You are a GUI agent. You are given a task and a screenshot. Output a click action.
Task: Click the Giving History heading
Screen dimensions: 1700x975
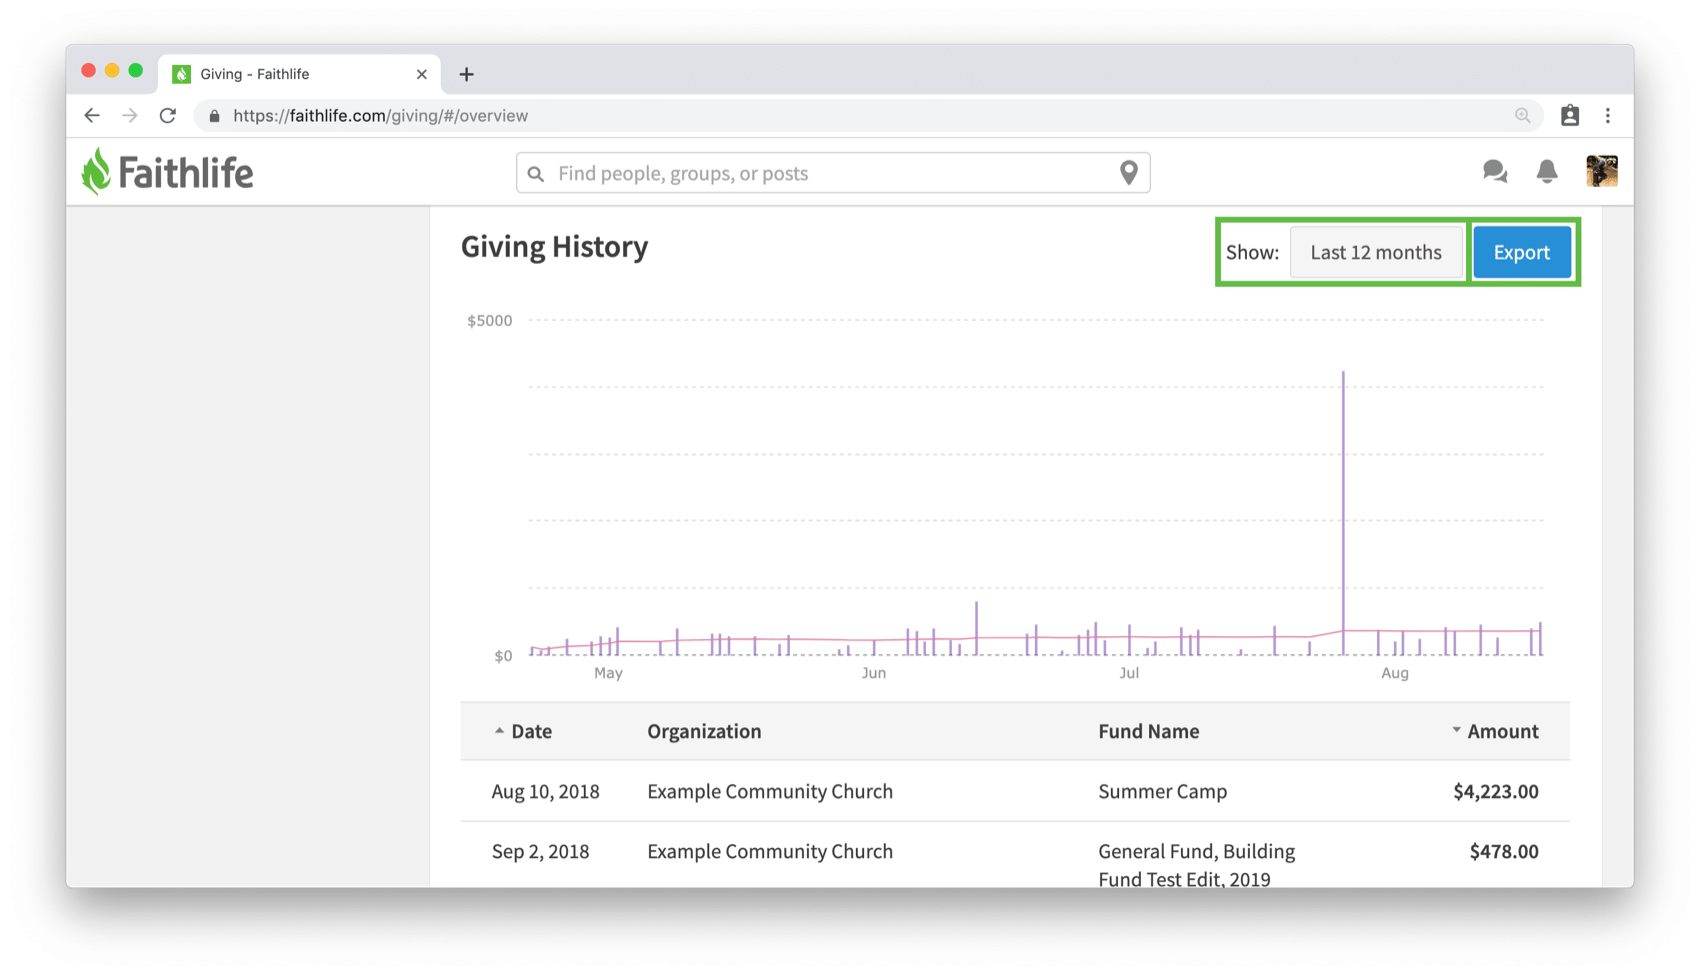[555, 246]
